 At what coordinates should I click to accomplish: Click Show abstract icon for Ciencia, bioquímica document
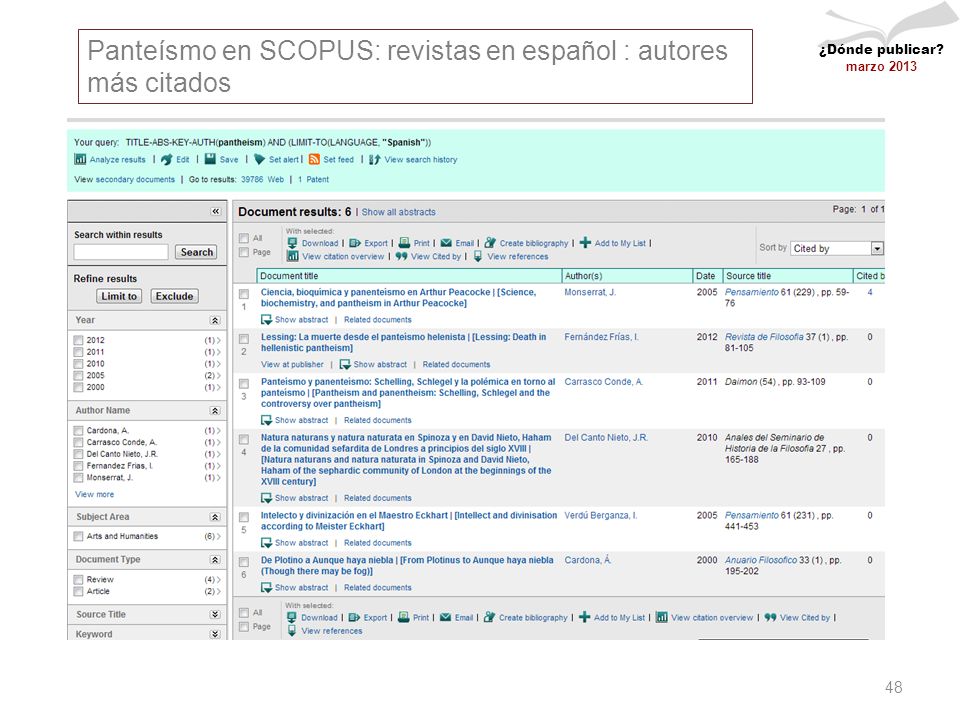[266, 320]
